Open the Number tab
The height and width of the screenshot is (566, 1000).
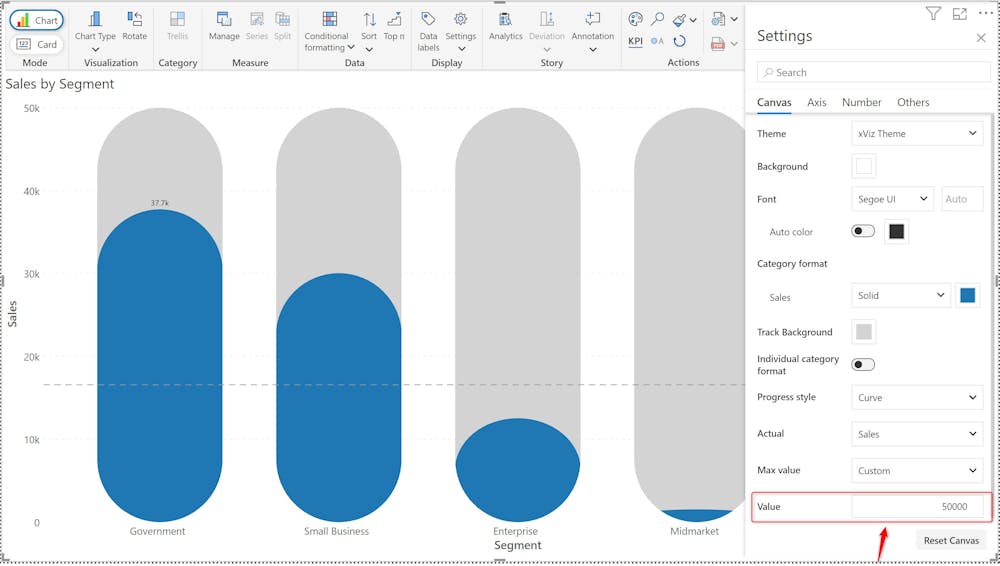point(861,102)
